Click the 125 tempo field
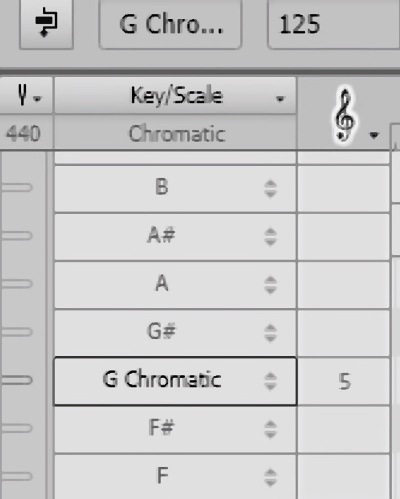400x499 pixels. pos(333,24)
